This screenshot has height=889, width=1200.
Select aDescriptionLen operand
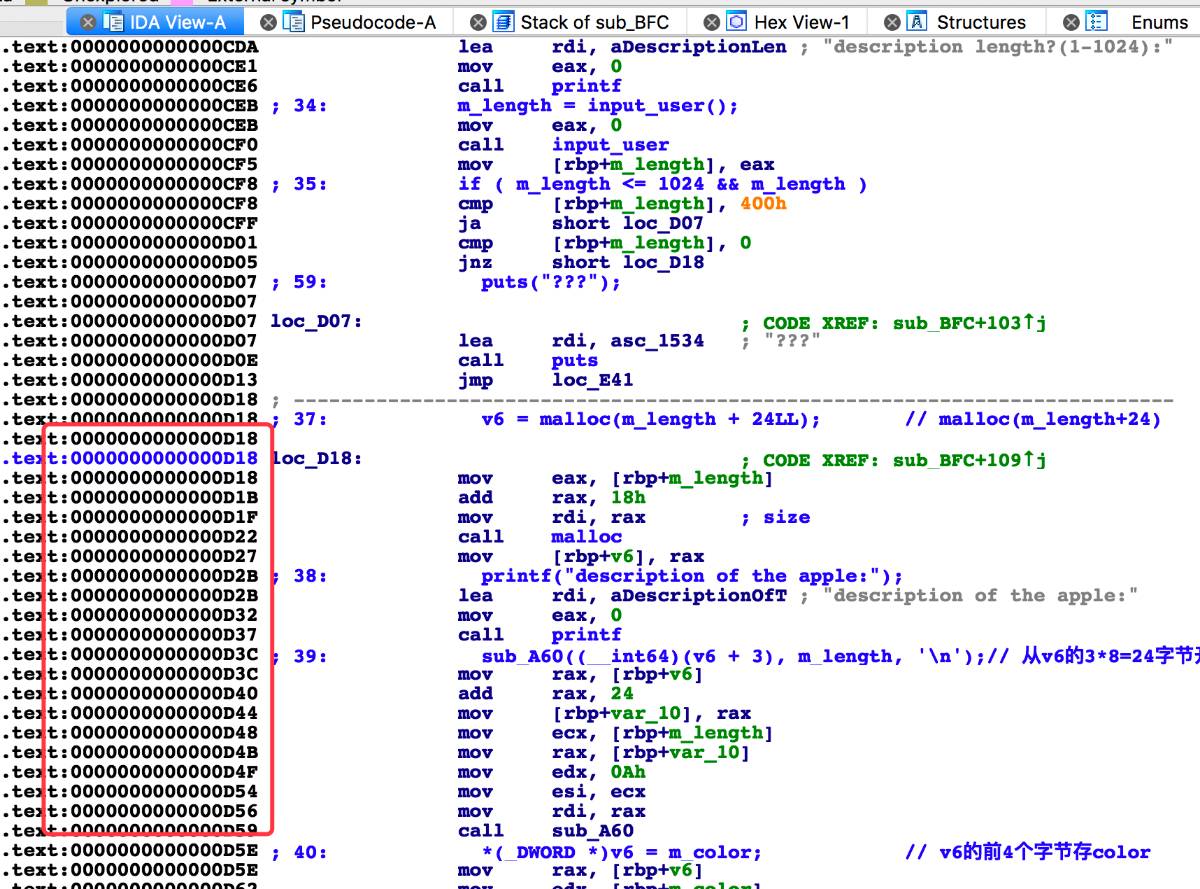click(x=700, y=47)
